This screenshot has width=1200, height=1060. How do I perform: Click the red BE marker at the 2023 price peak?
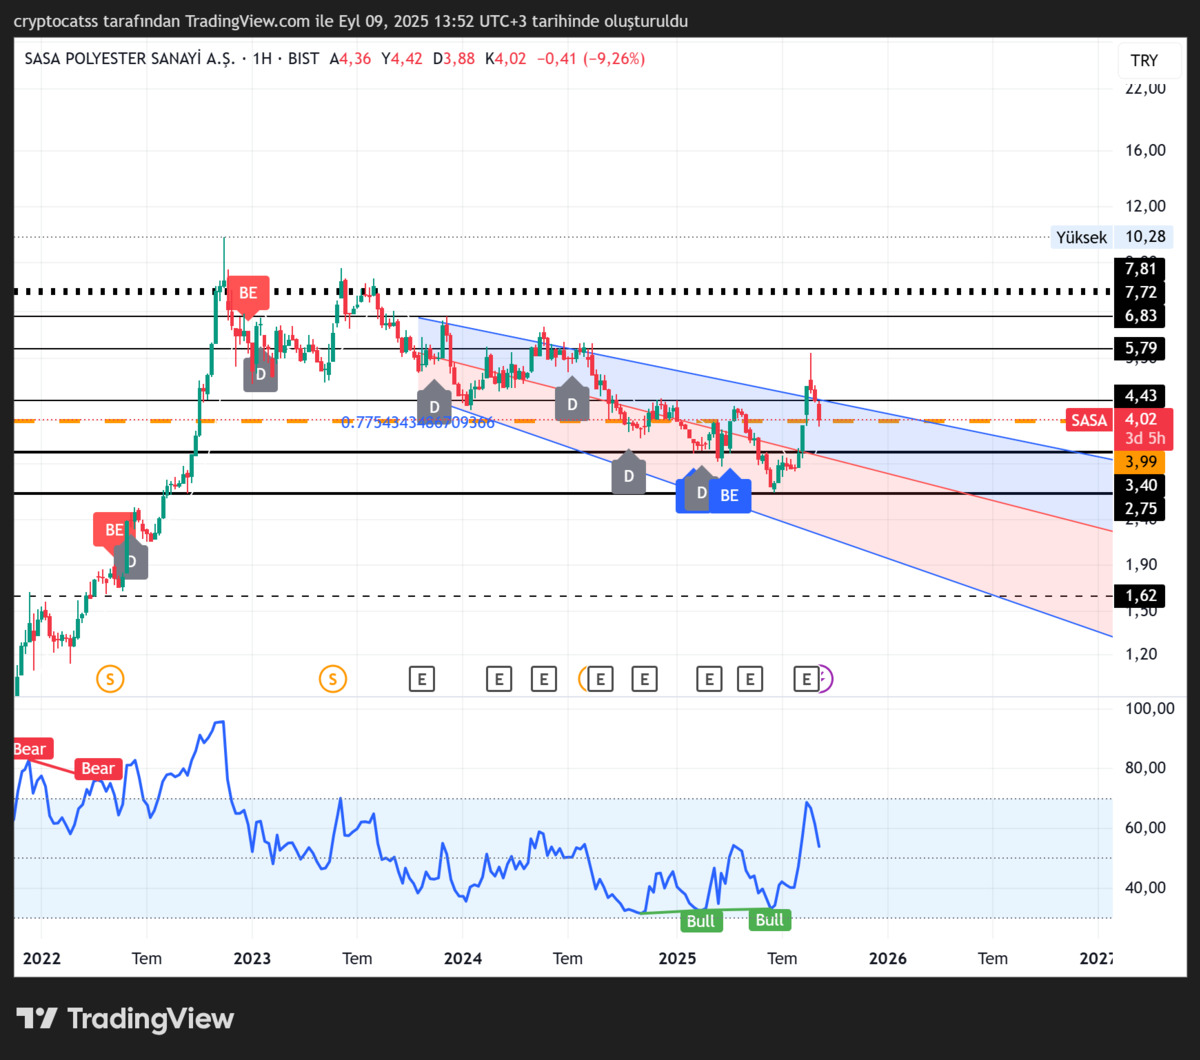[248, 295]
